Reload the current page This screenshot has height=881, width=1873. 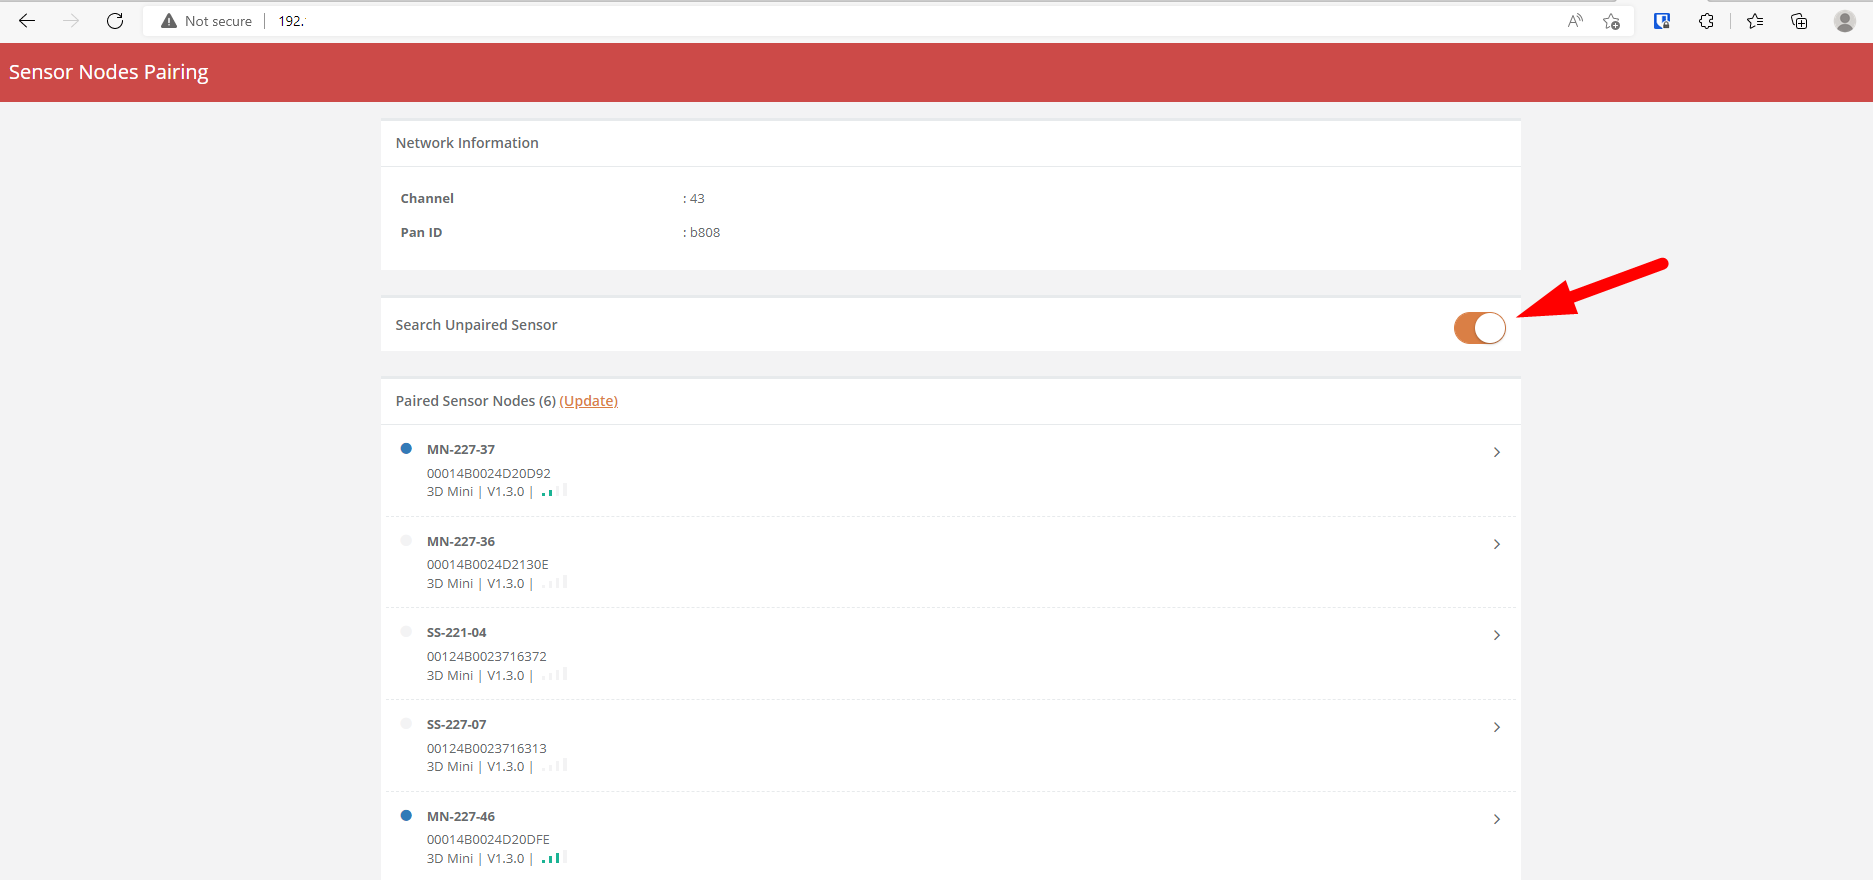tap(115, 21)
